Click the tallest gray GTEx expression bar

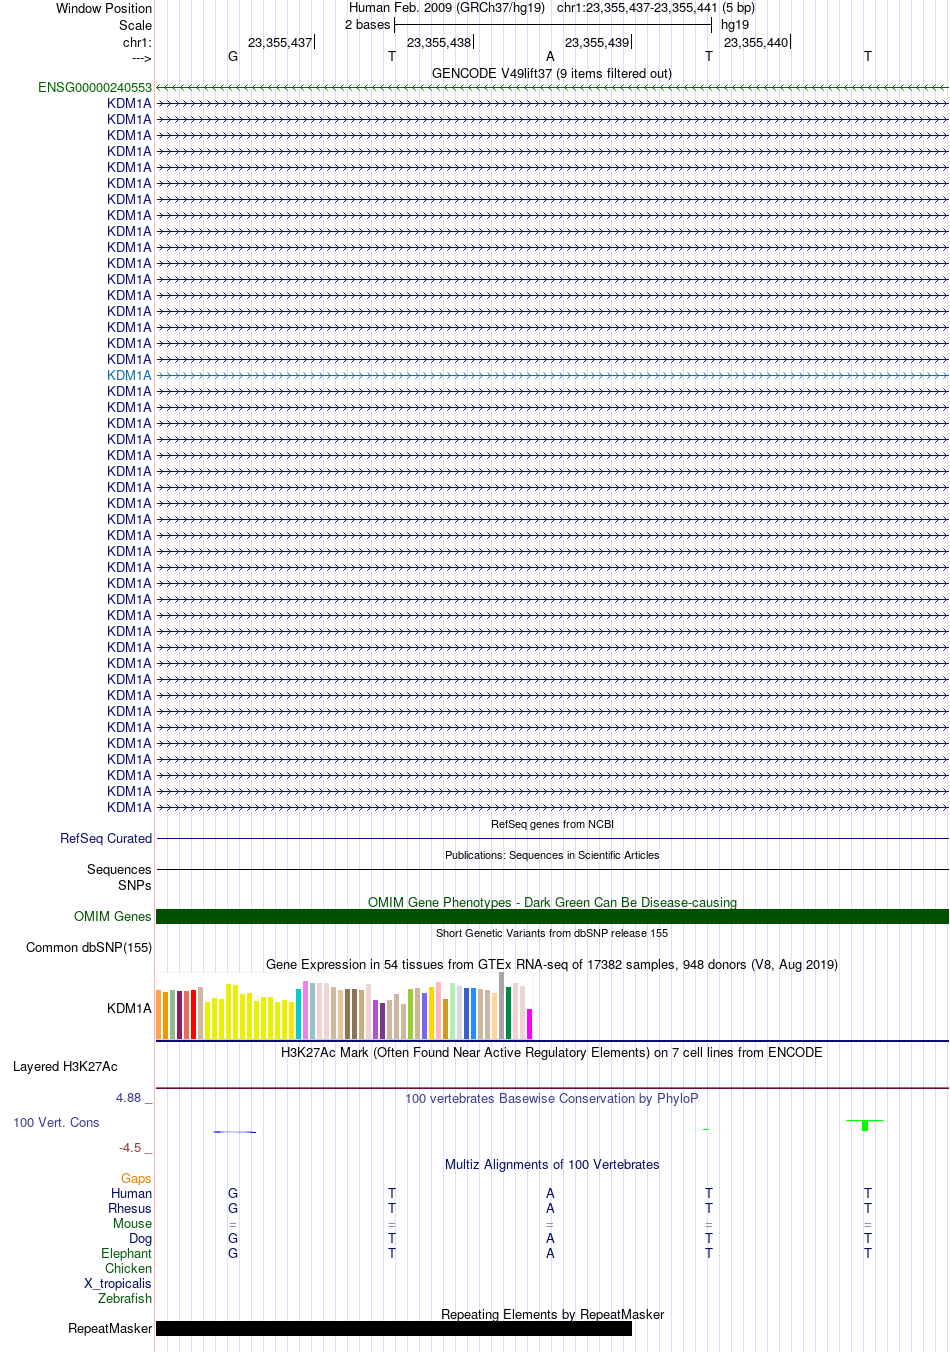point(502,1006)
